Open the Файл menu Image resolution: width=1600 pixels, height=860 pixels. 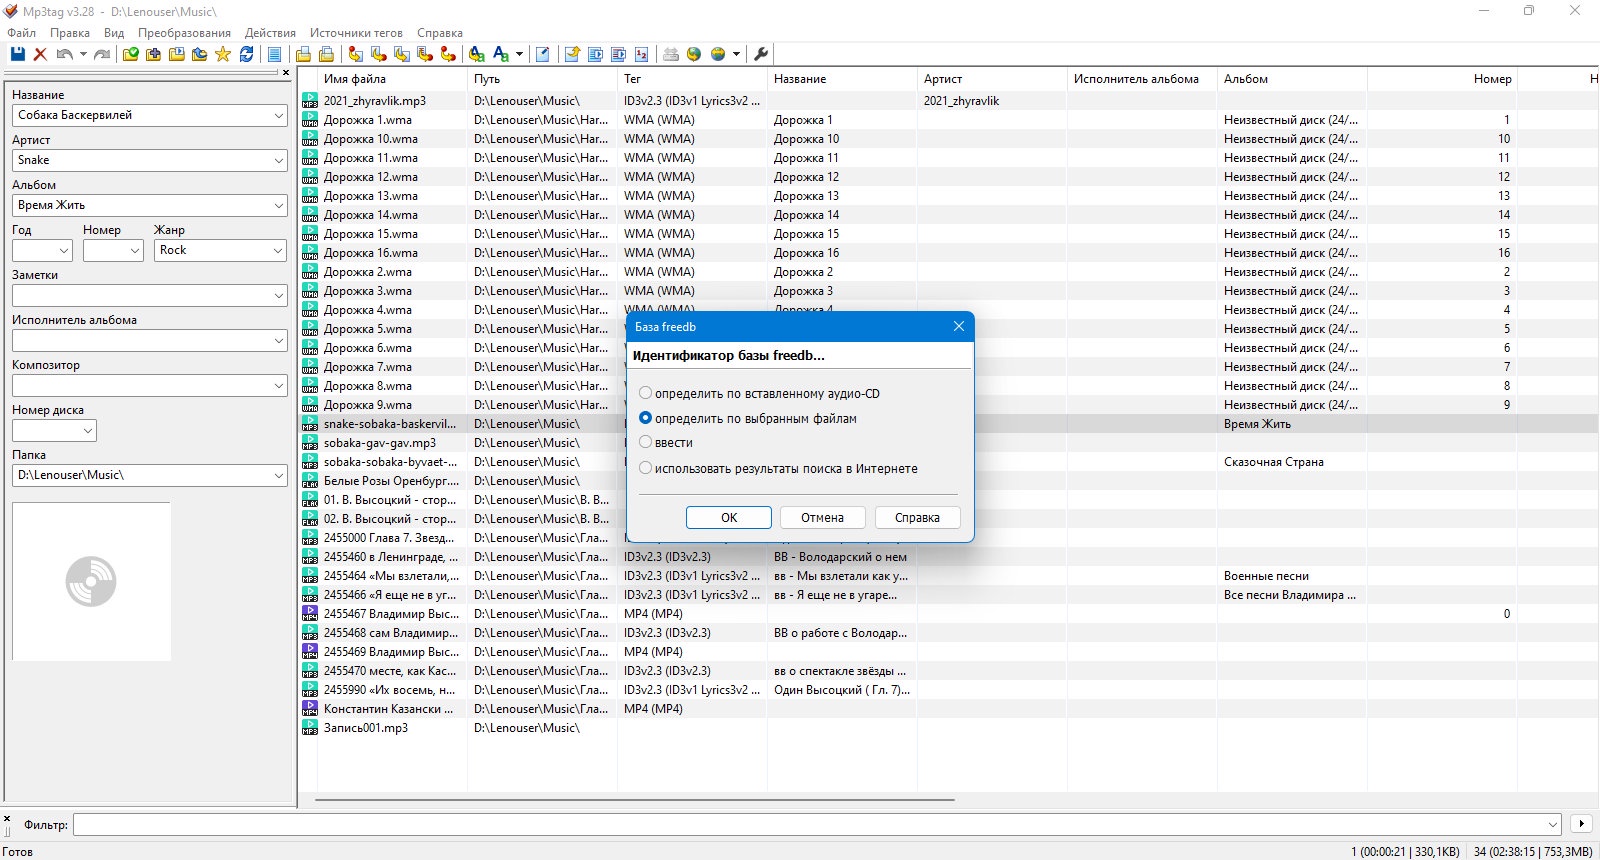coord(21,33)
